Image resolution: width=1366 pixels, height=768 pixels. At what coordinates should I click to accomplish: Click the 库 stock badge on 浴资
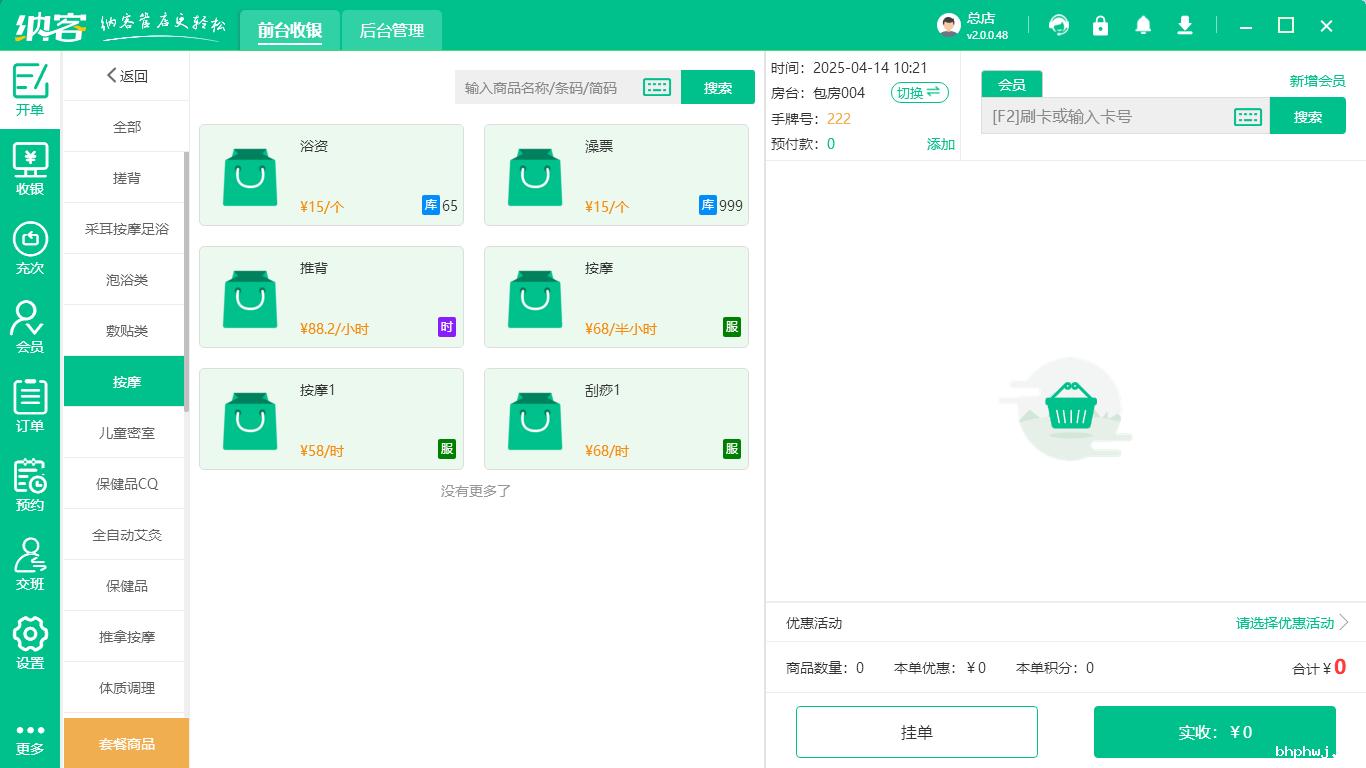coord(431,206)
